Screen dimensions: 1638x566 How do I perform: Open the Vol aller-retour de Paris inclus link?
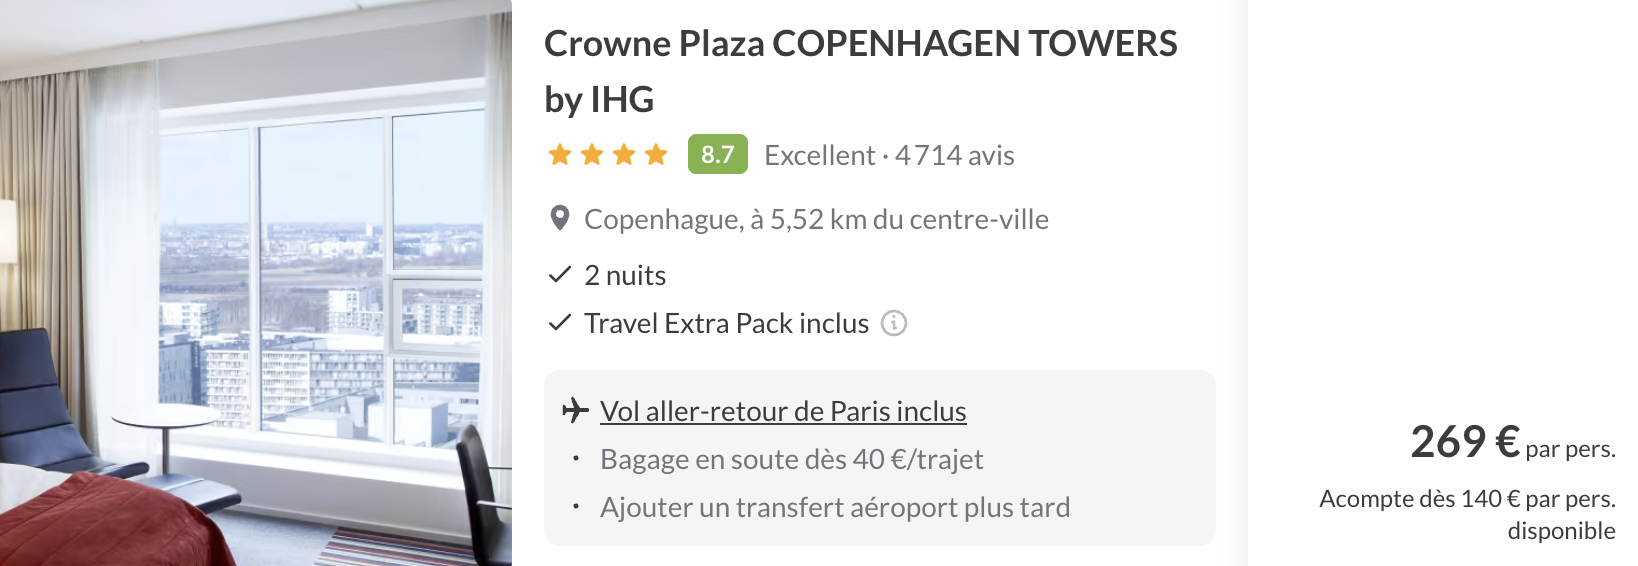click(783, 411)
